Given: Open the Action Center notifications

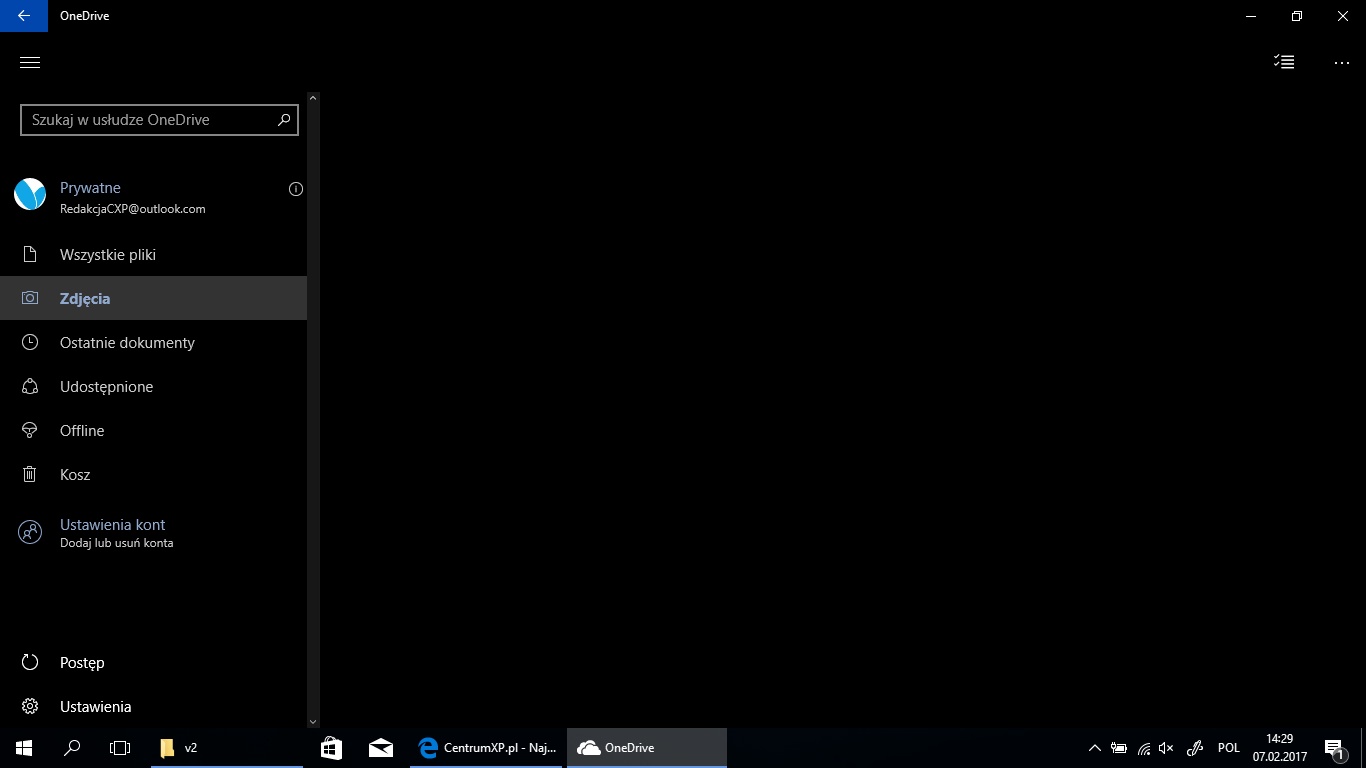Looking at the screenshot, I should coord(1334,748).
